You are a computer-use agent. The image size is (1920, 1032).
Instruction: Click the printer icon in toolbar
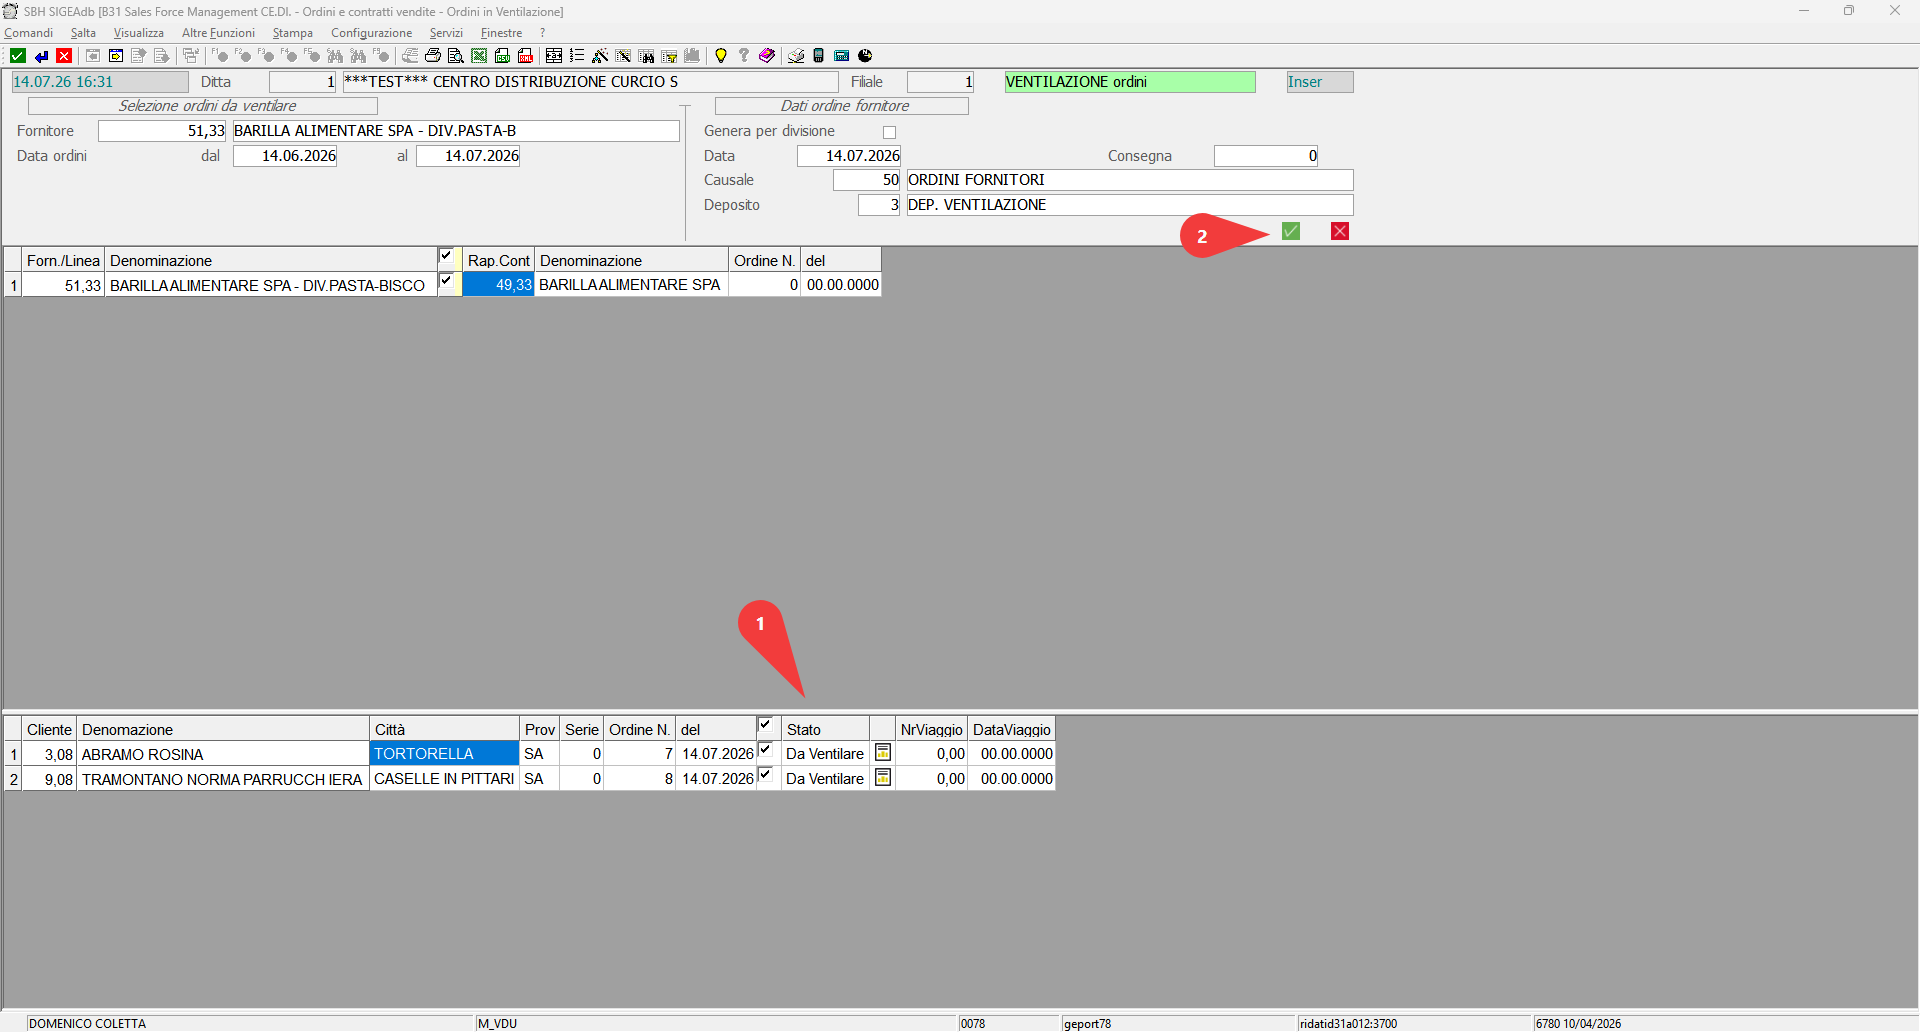click(433, 56)
